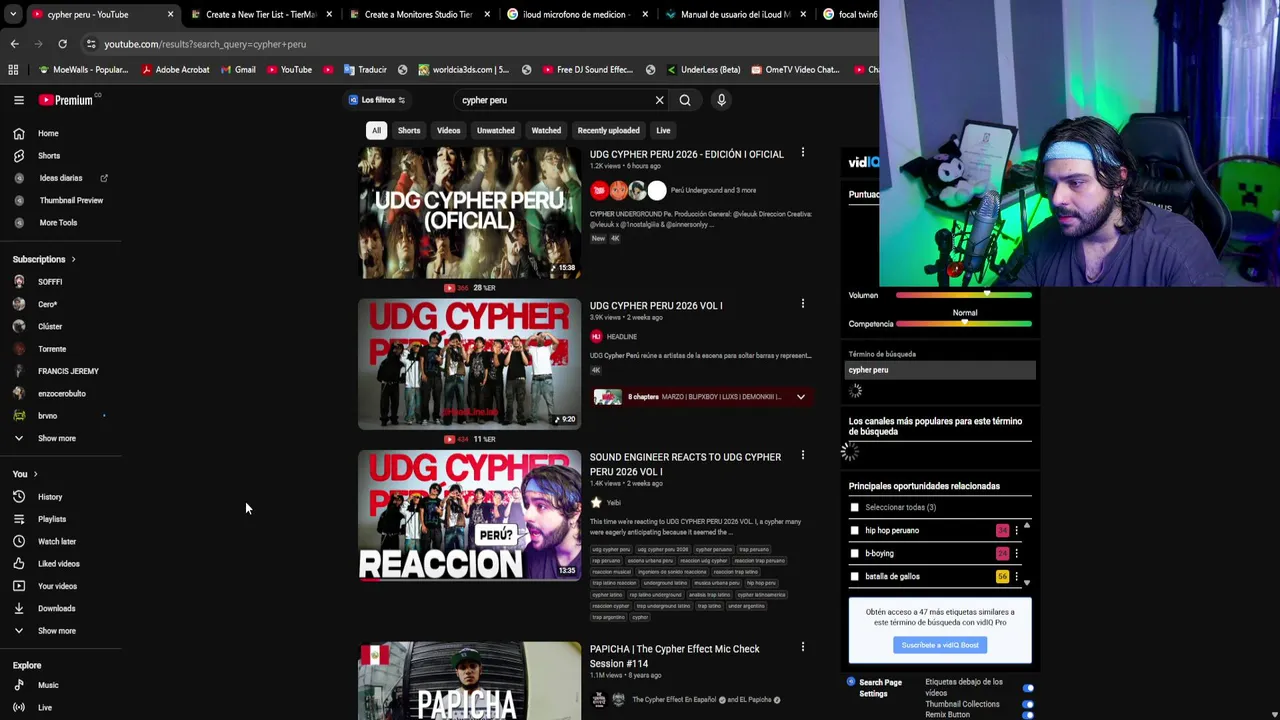Go back with the browser back arrow

14,44
